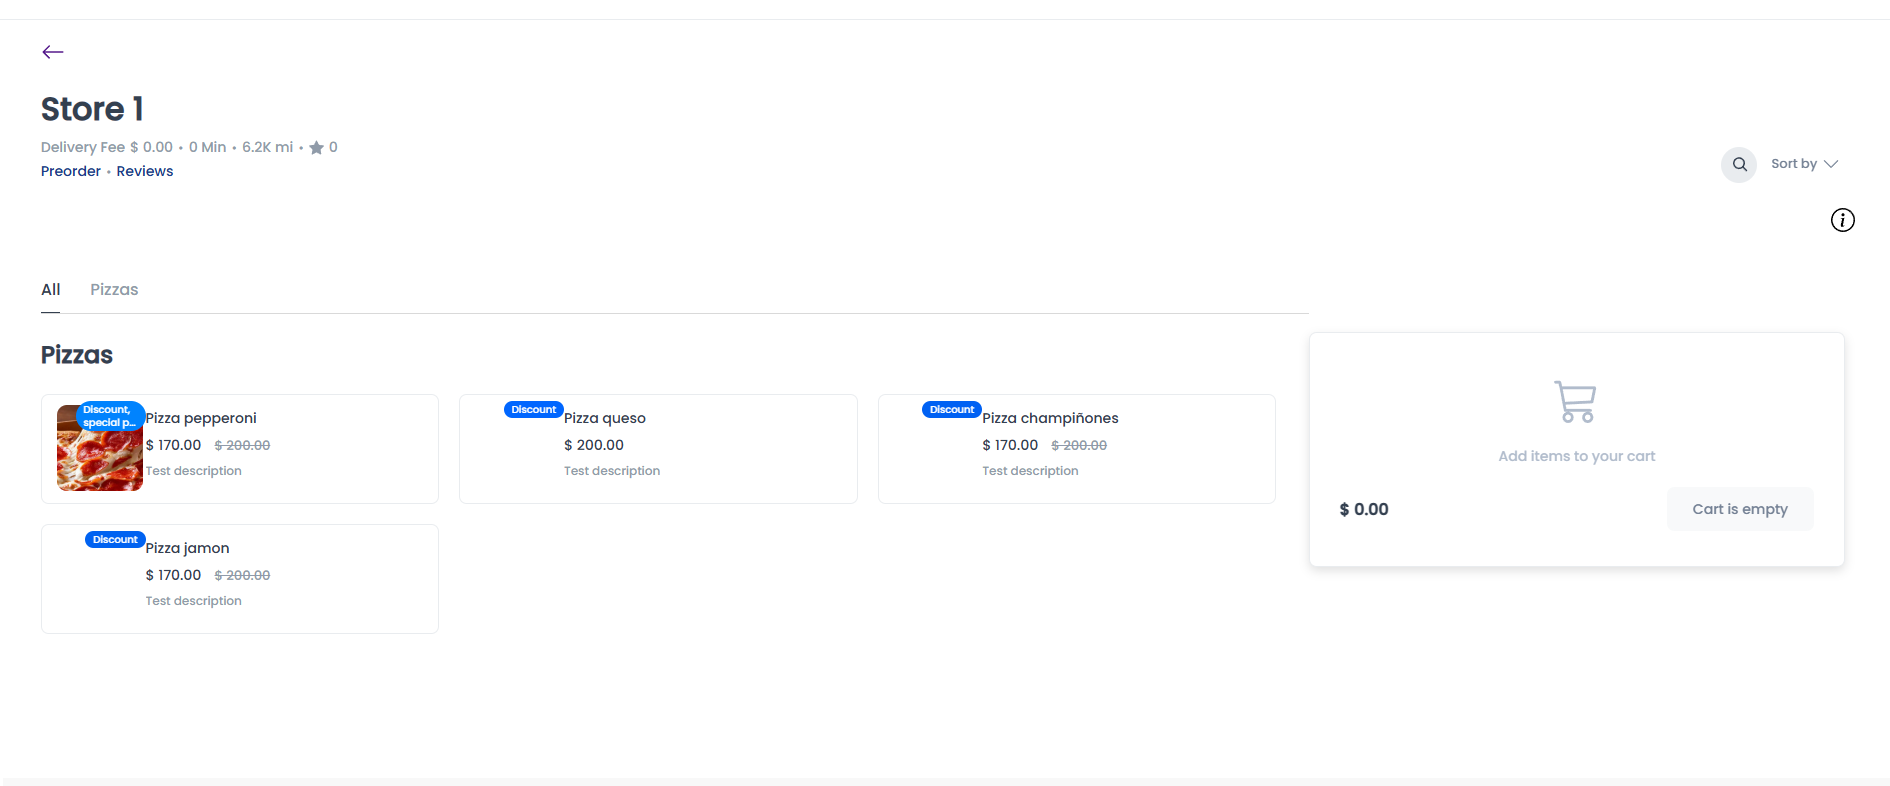
Task: Click Test description under Pizza queso
Action: 612,471
